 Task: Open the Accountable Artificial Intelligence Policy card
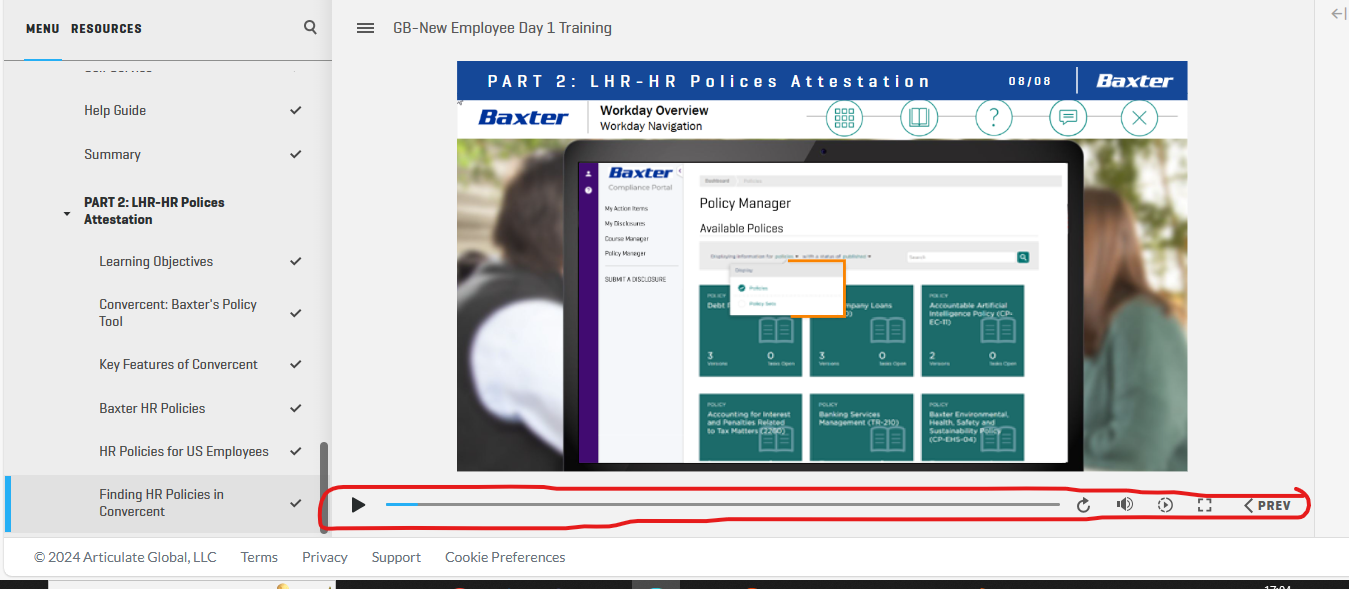coord(973,330)
